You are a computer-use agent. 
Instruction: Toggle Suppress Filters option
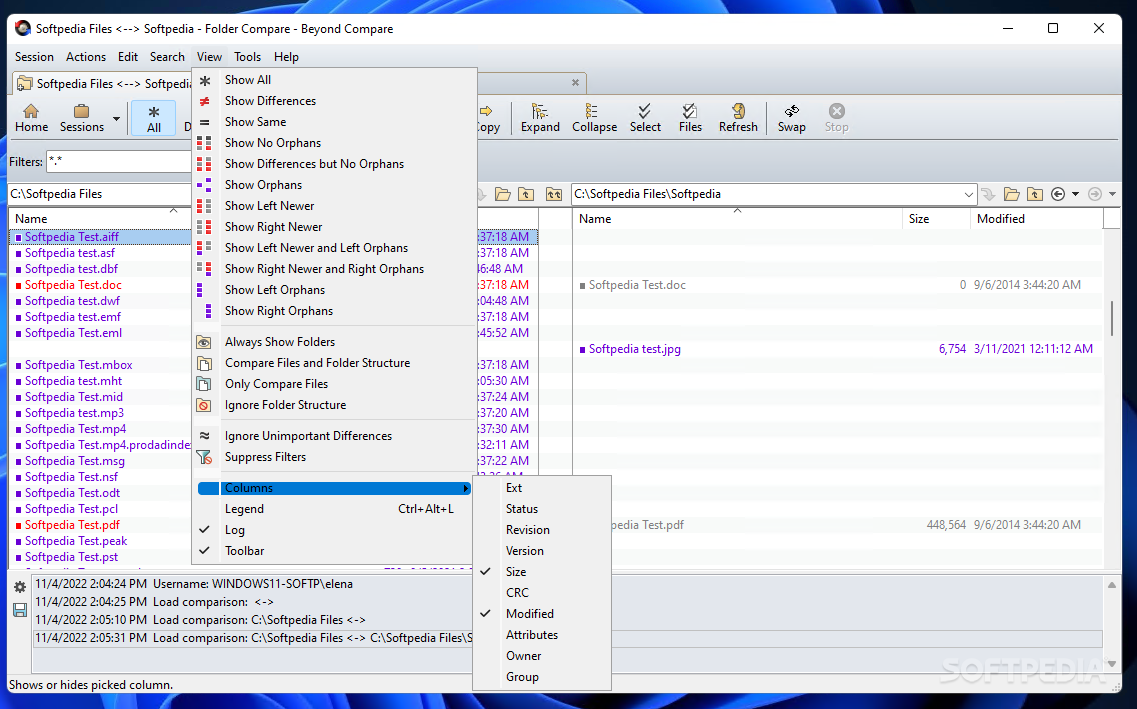click(334, 457)
